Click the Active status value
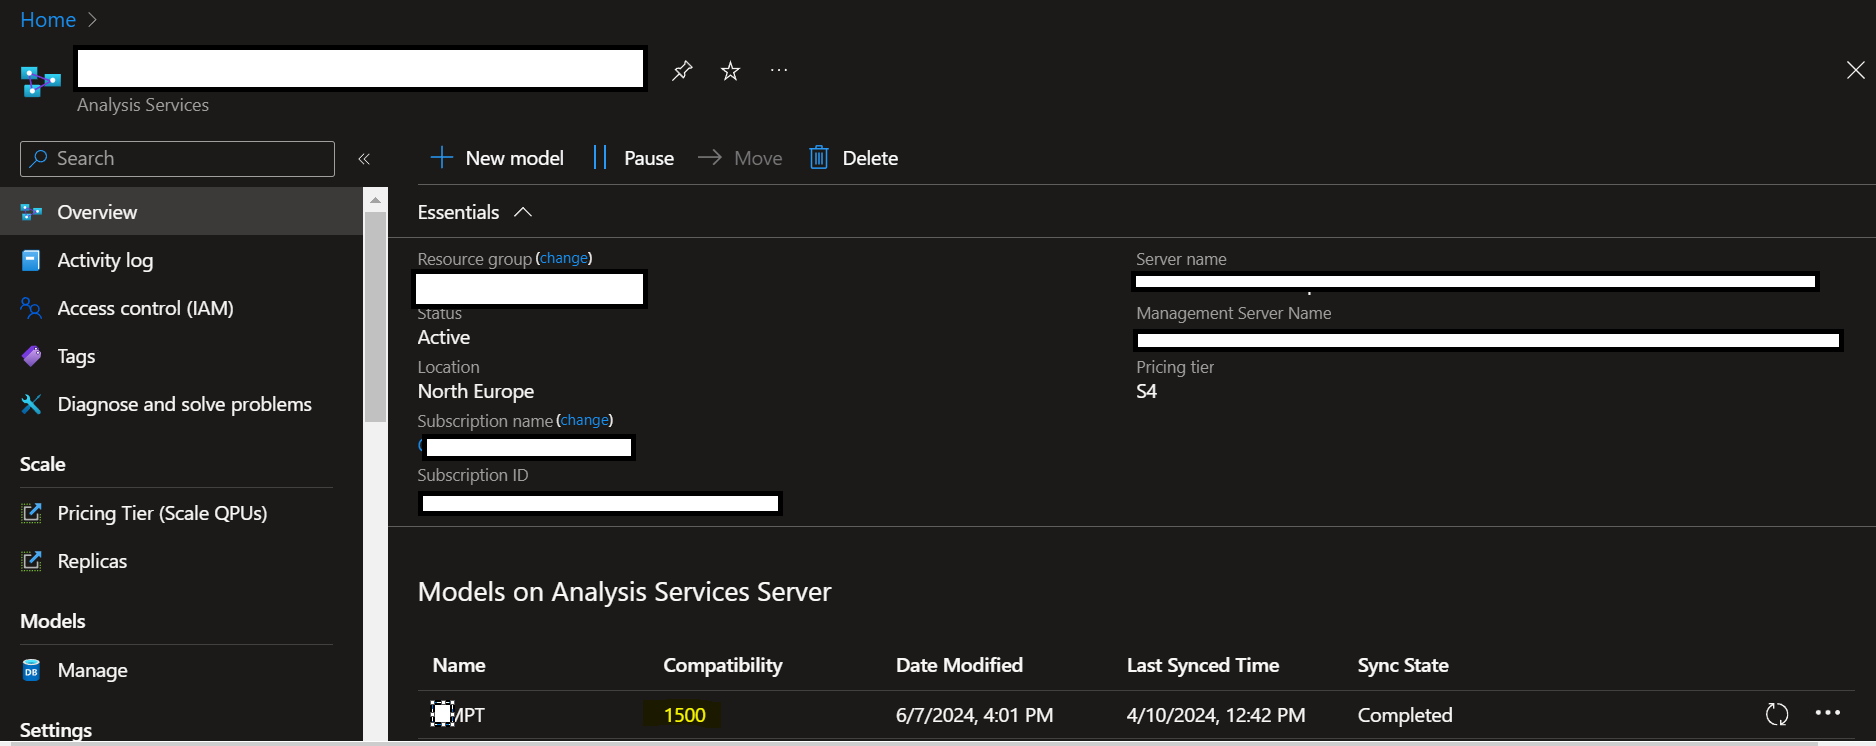 click(x=444, y=337)
